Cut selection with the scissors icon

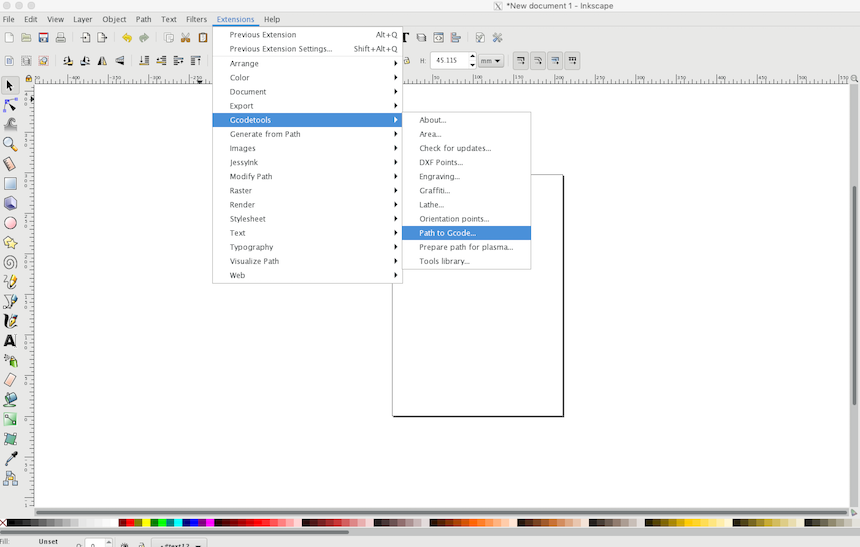[x=185, y=38]
